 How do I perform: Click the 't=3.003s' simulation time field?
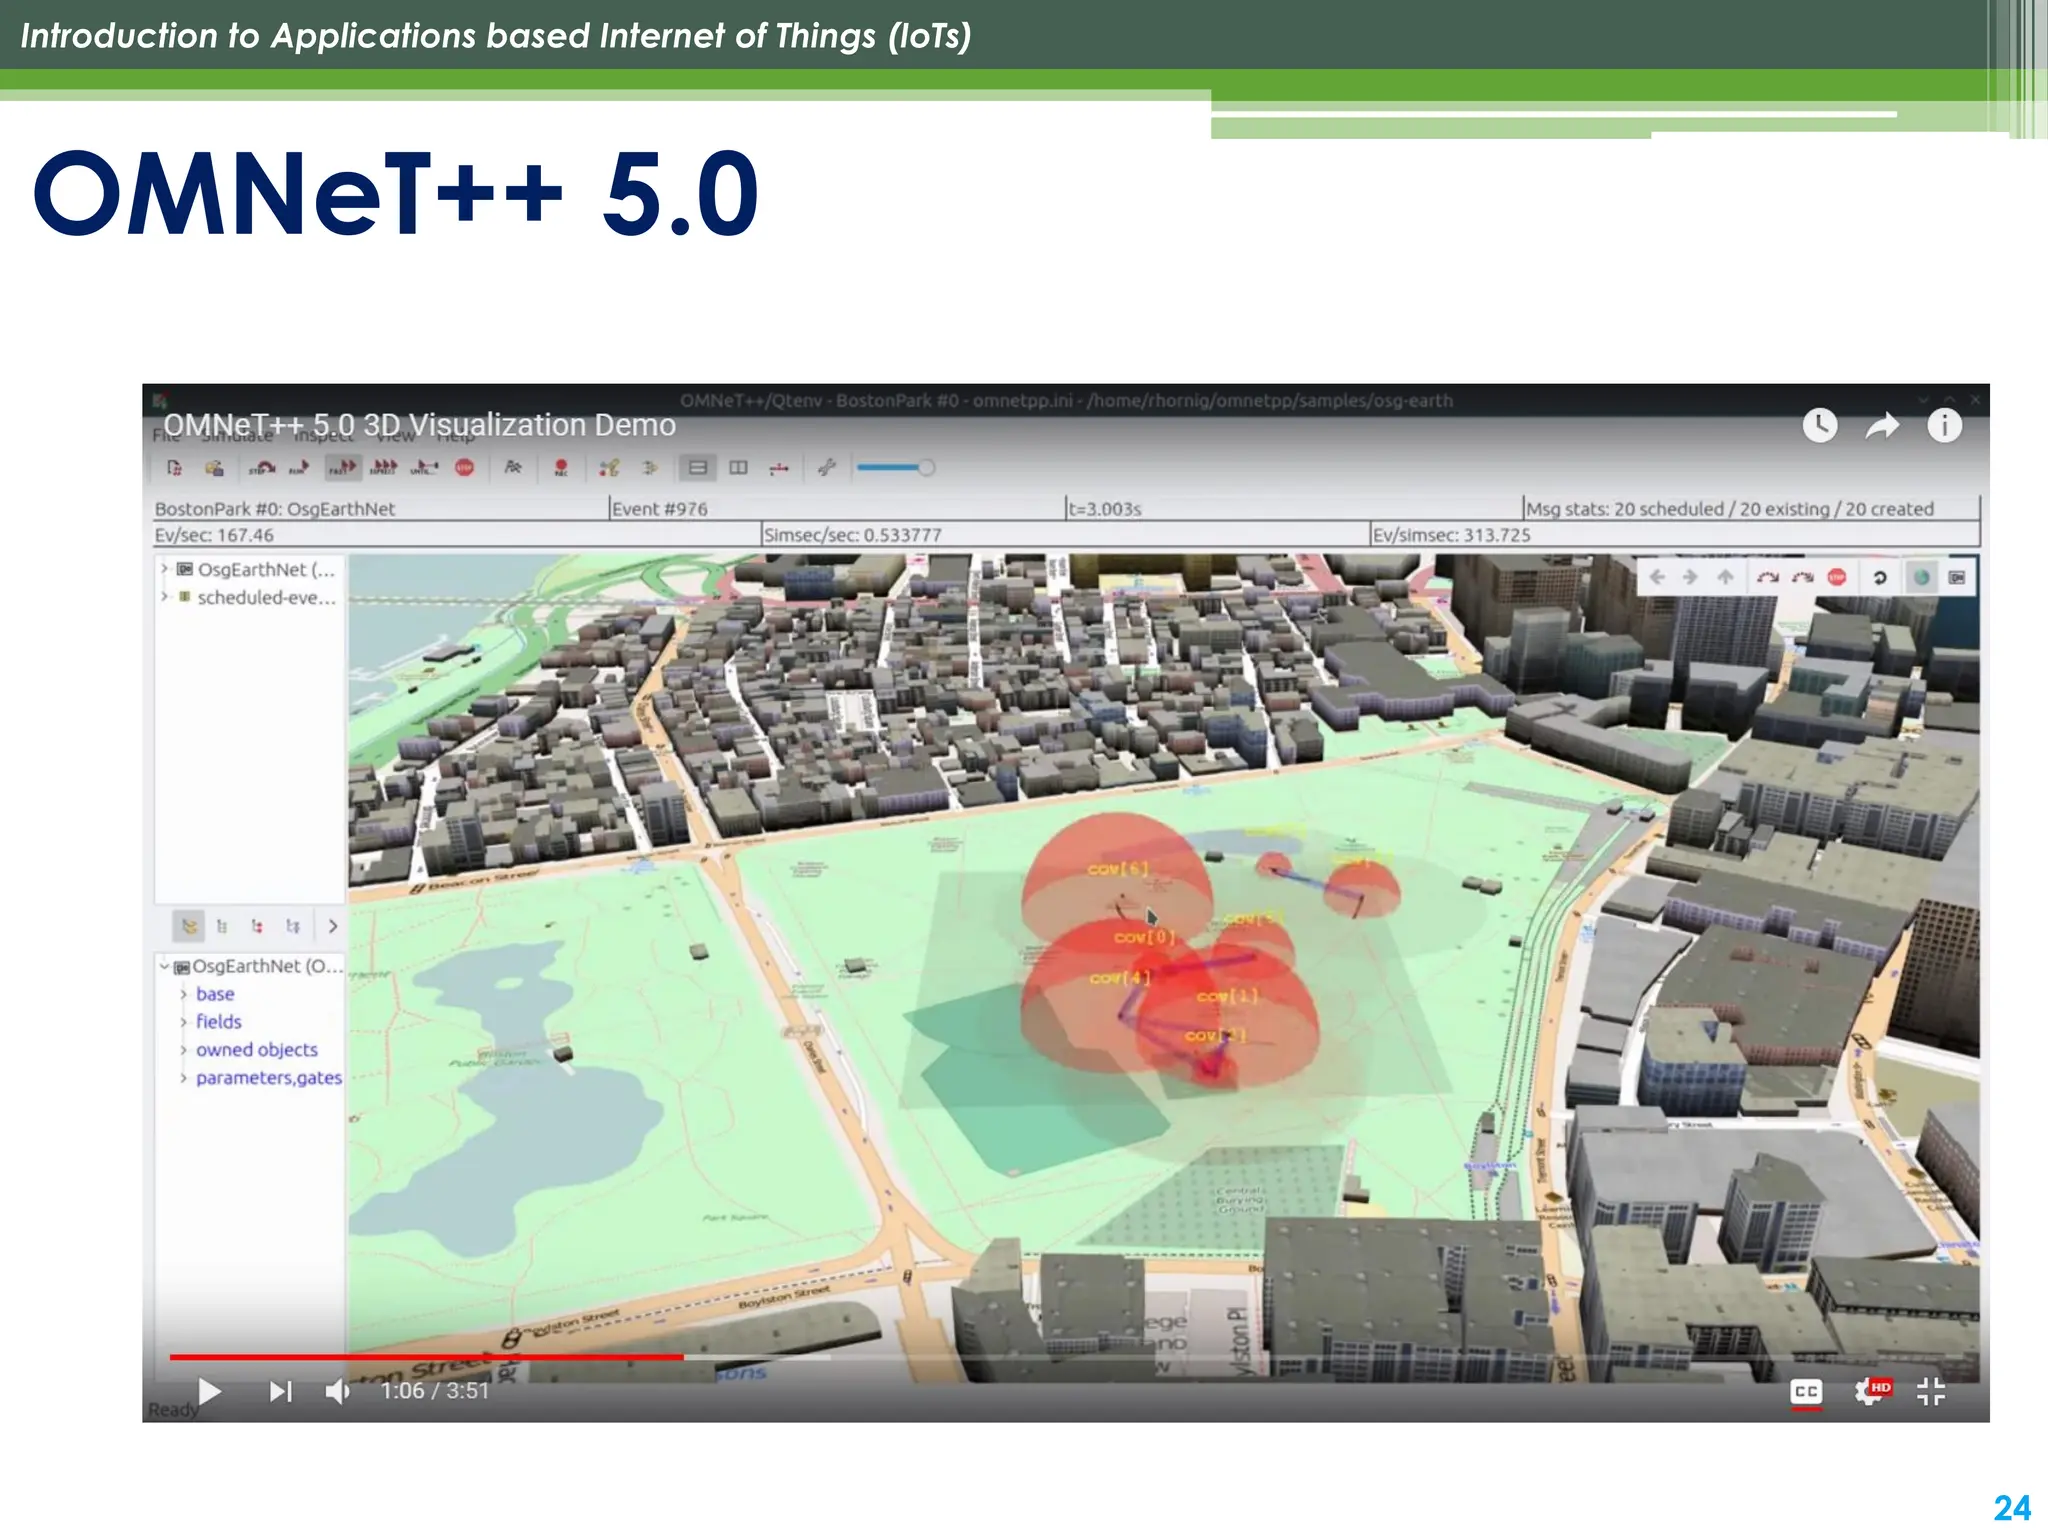[x=1293, y=508]
